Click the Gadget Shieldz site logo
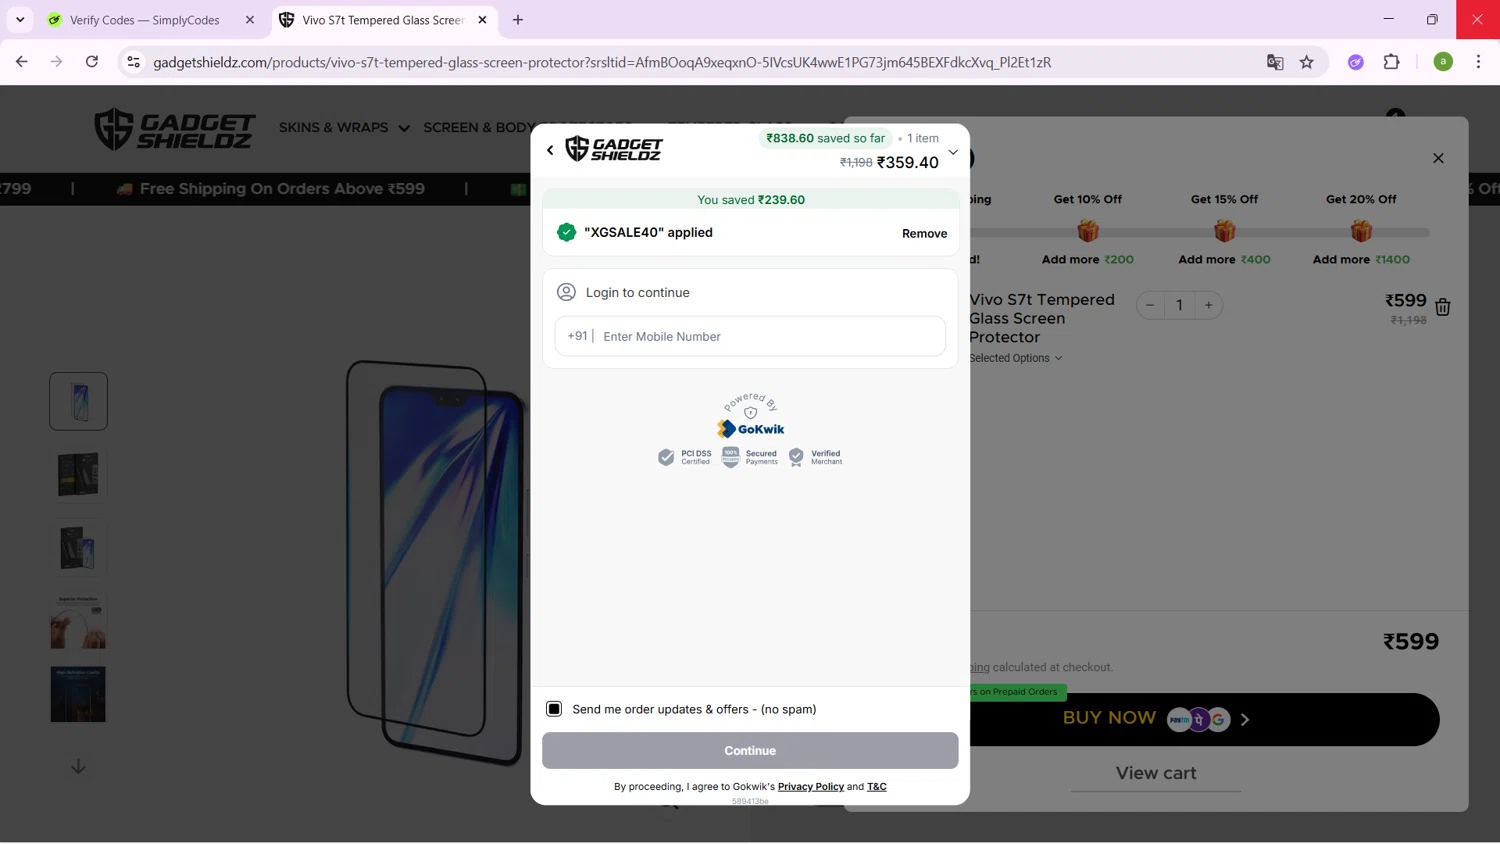This screenshot has height=844, width=1500. point(175,129)
